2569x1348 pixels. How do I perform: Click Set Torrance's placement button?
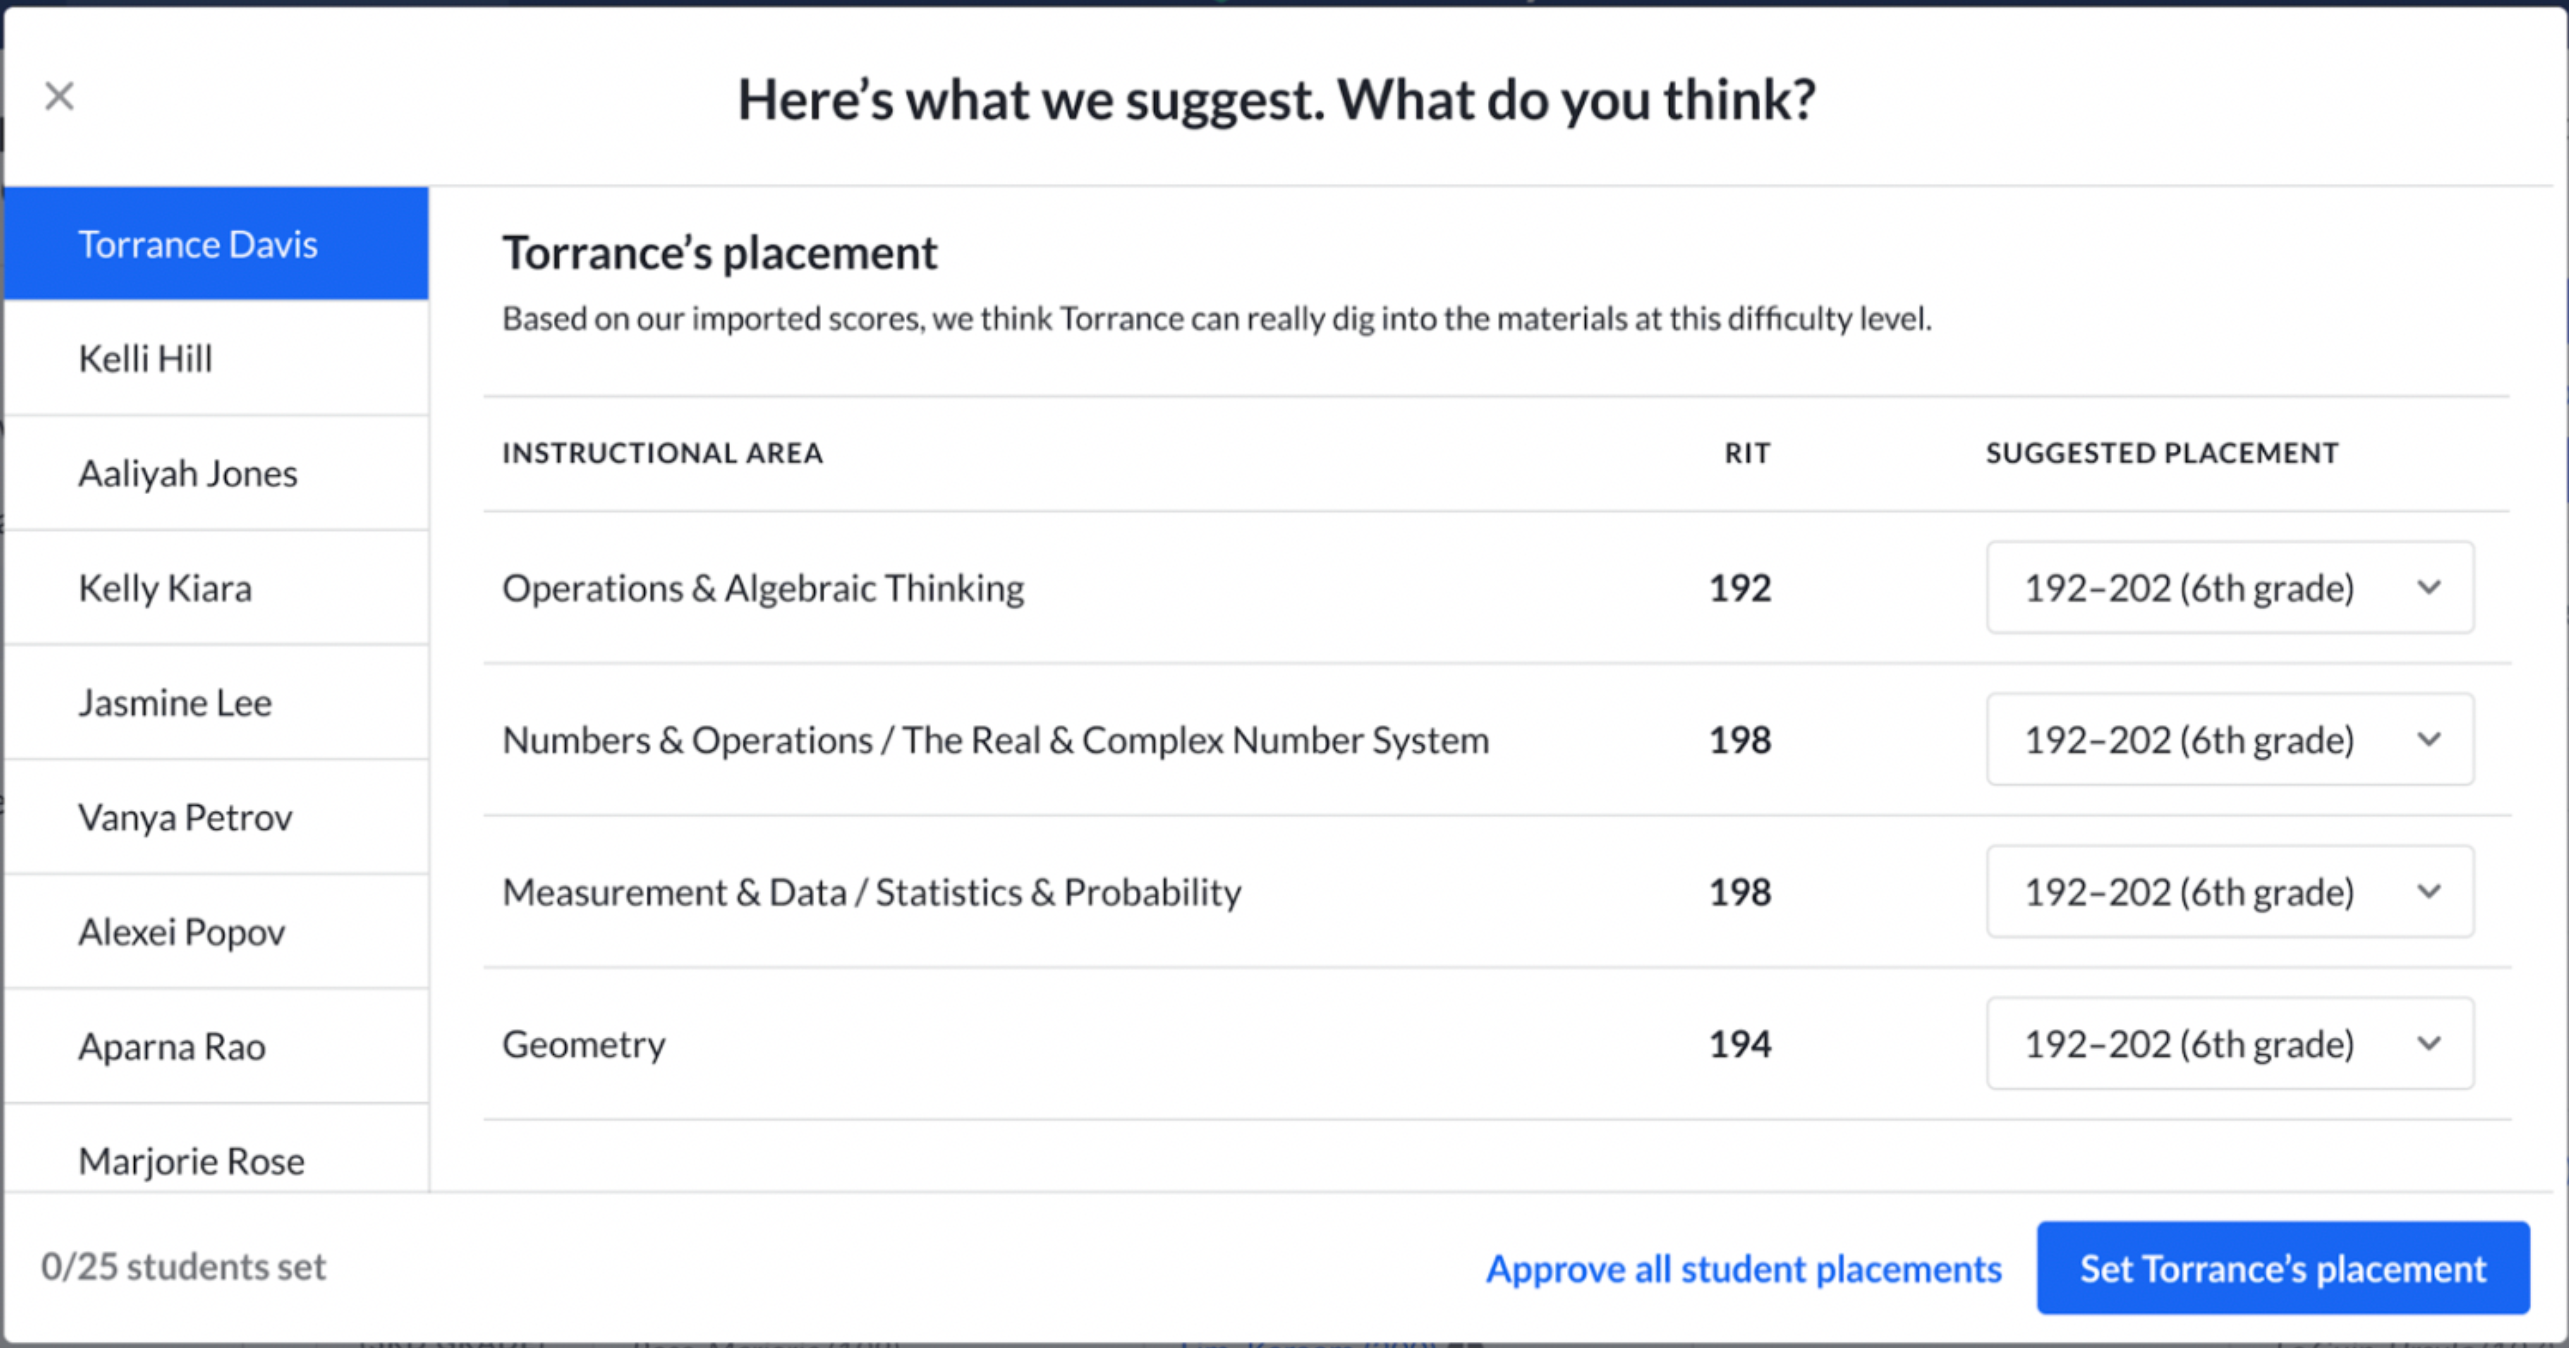pyautogui.click(x=2284, y=1268)
